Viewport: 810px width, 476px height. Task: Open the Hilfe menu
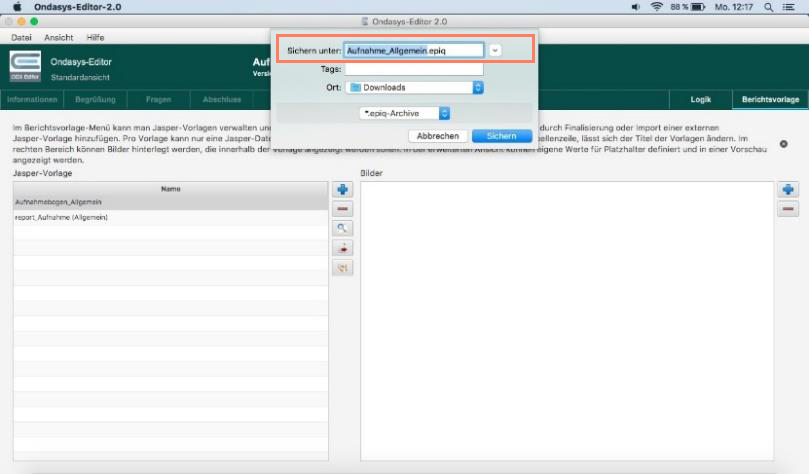click(x=95, y=37)
